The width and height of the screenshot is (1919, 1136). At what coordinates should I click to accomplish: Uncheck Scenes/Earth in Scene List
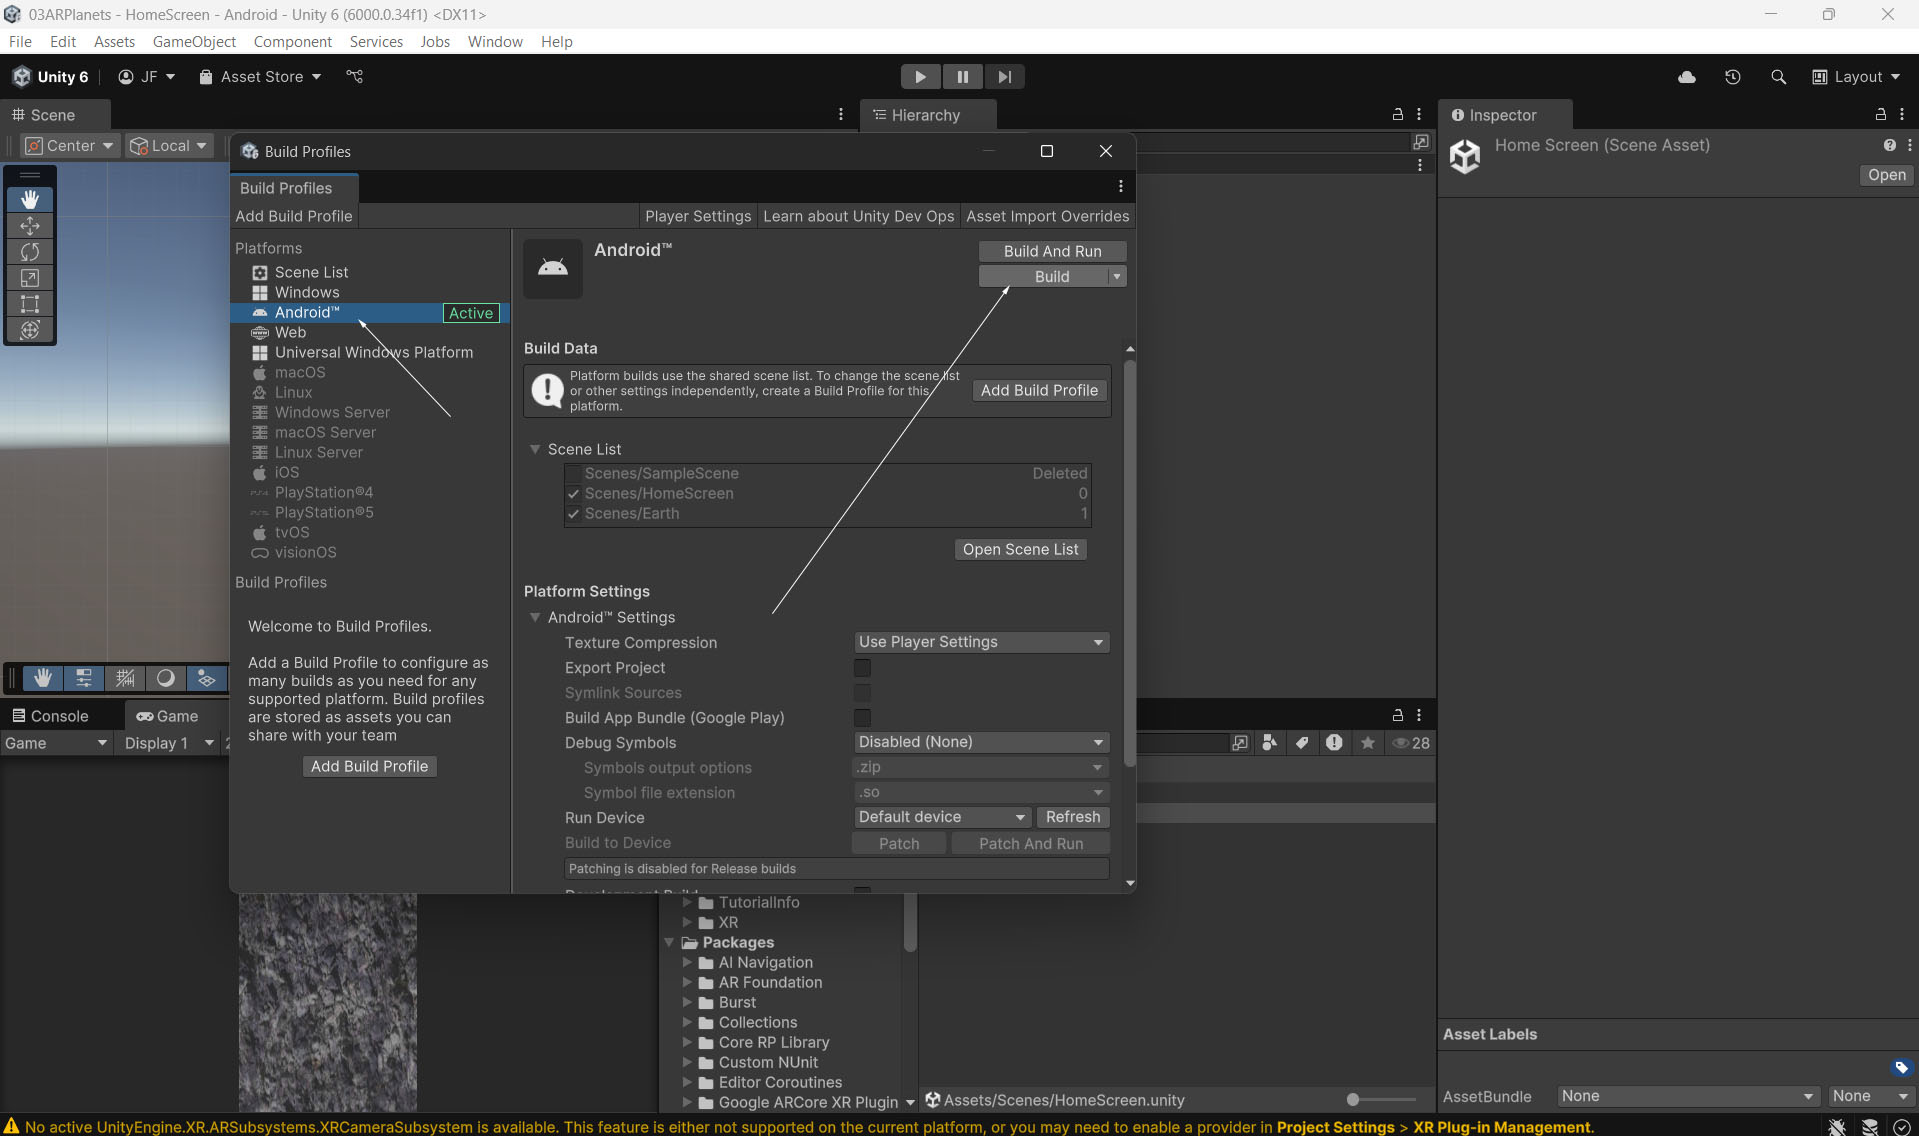[574, 514]
